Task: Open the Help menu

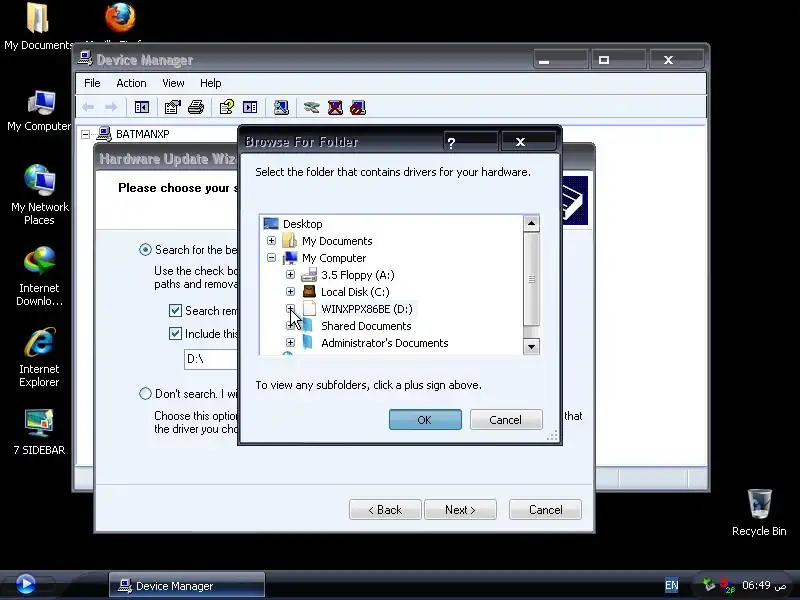Action: pos(210,83)
